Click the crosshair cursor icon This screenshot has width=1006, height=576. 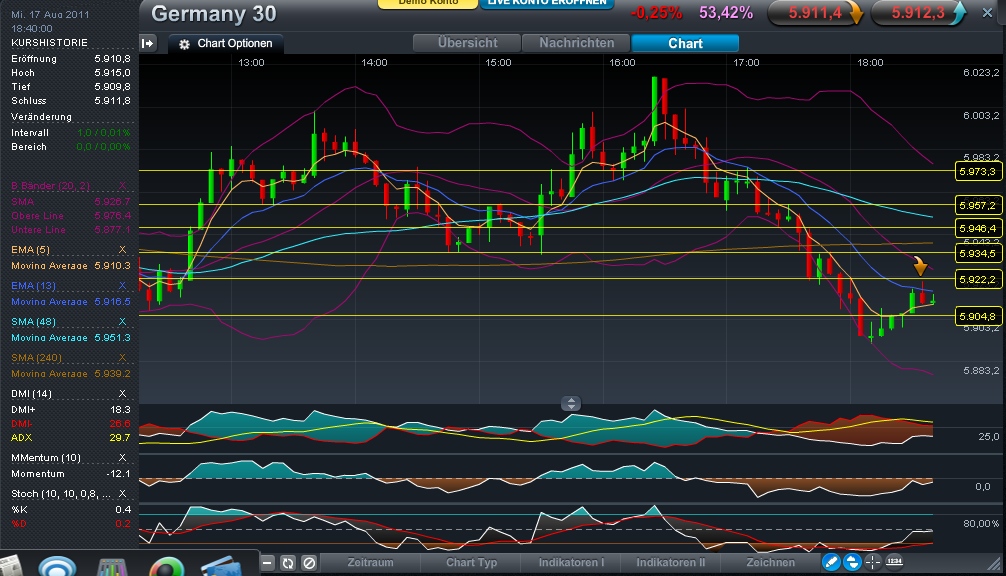(x=872, y=562)
